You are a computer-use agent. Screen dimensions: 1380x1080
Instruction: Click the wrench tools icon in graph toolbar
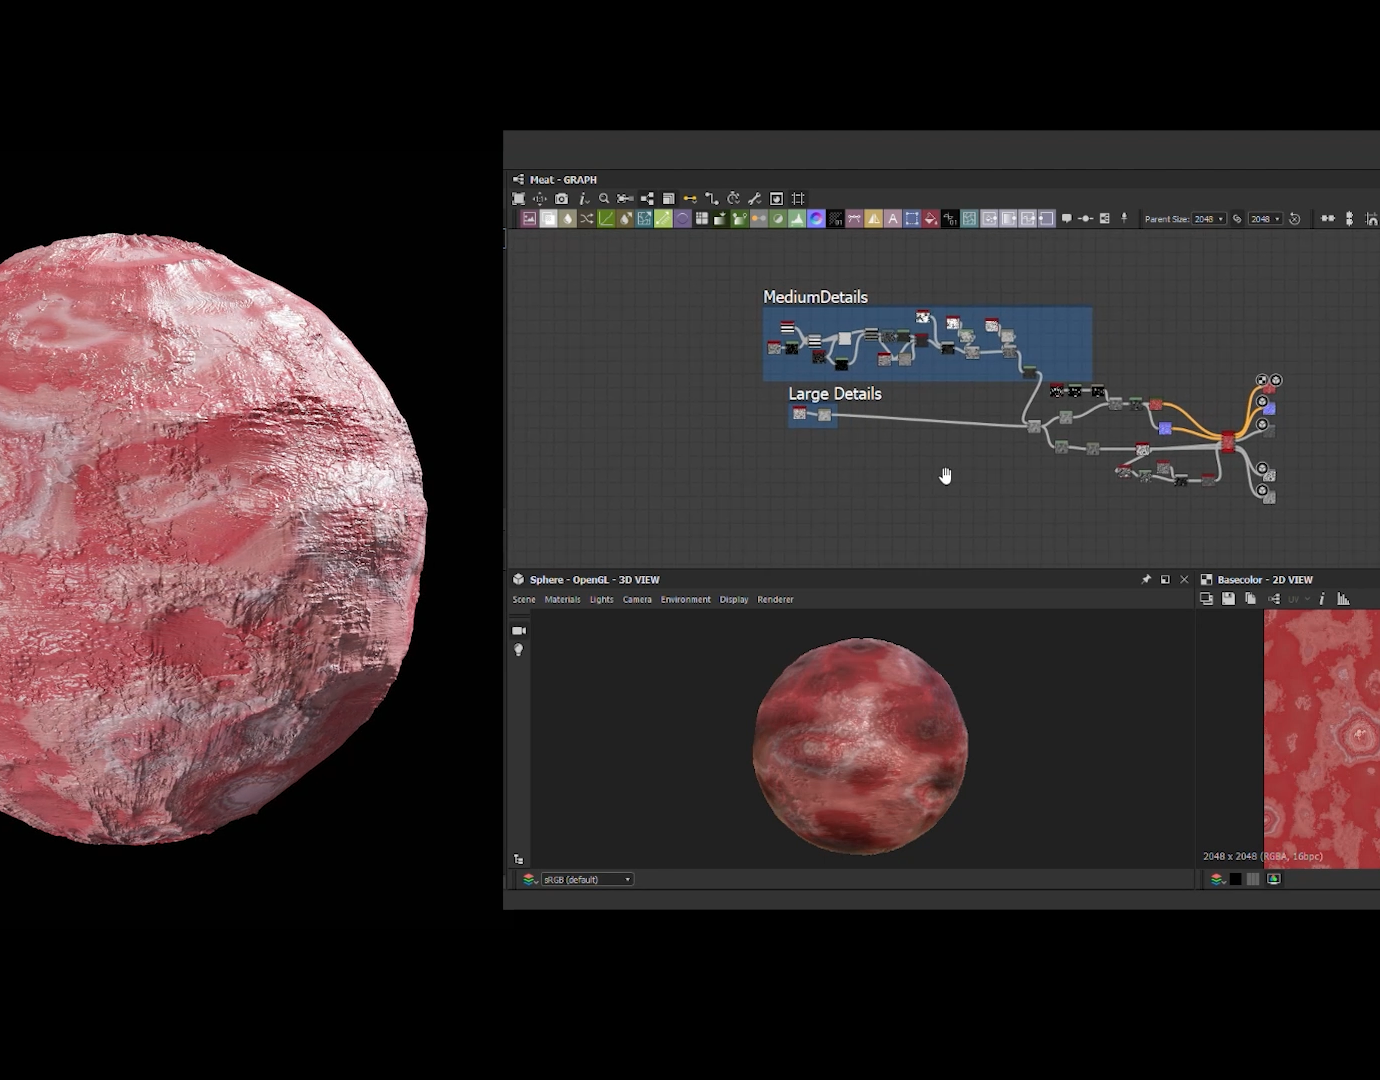click(755, 199)
